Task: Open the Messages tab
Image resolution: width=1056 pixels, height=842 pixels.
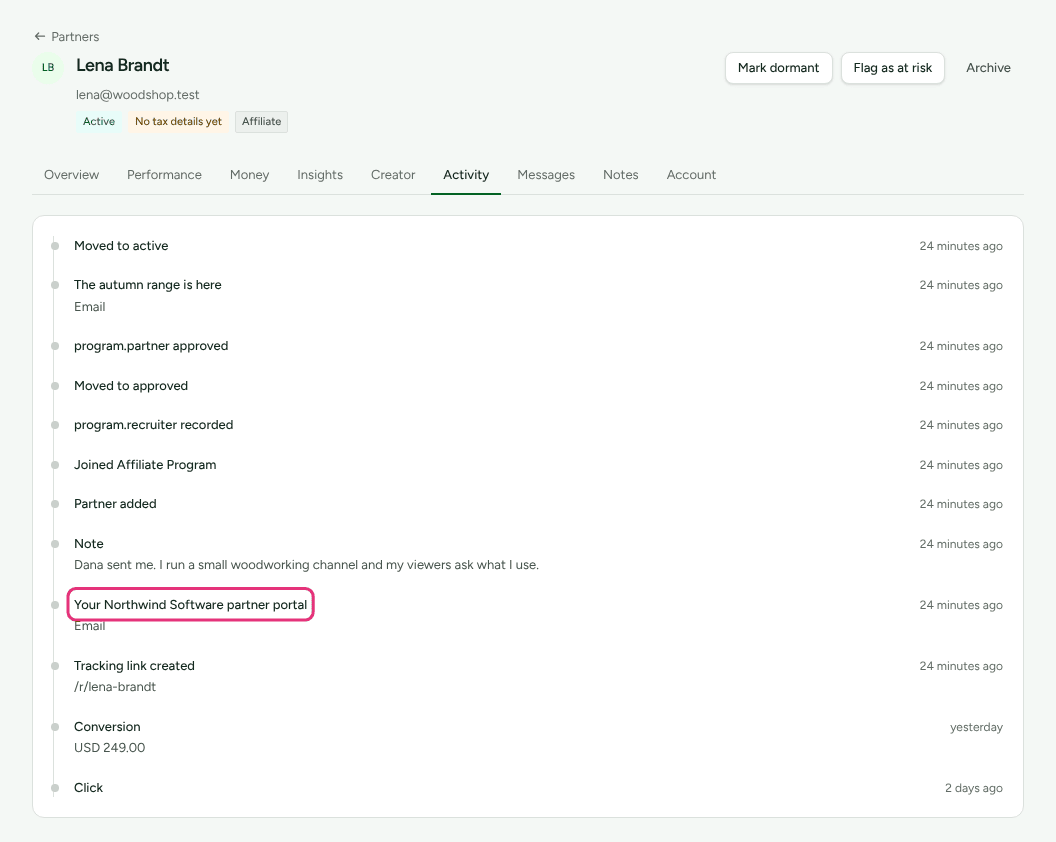Action: pos(546,174)
